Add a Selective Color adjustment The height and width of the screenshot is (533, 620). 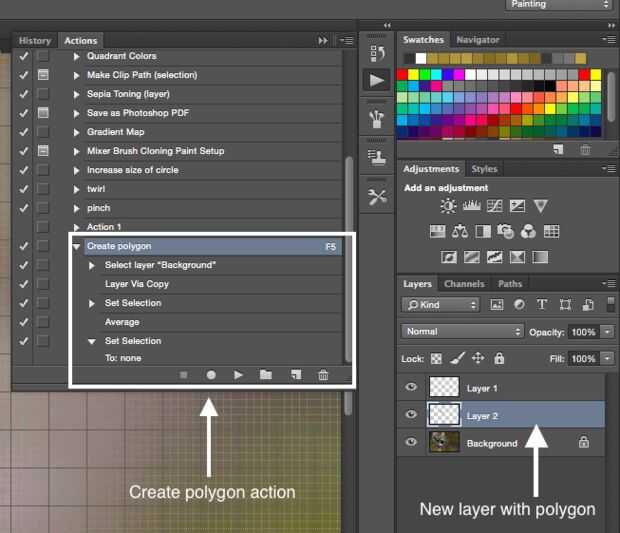(517, 257)
